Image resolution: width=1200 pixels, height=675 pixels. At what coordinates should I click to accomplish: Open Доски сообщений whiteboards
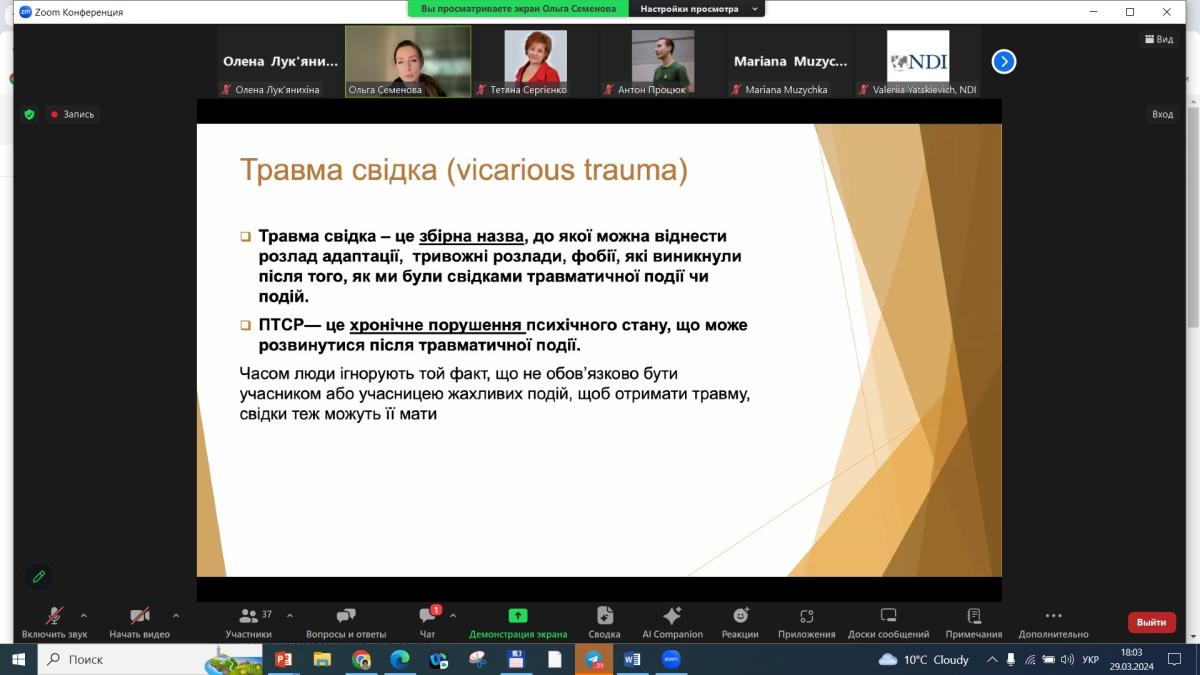(888, 622)
